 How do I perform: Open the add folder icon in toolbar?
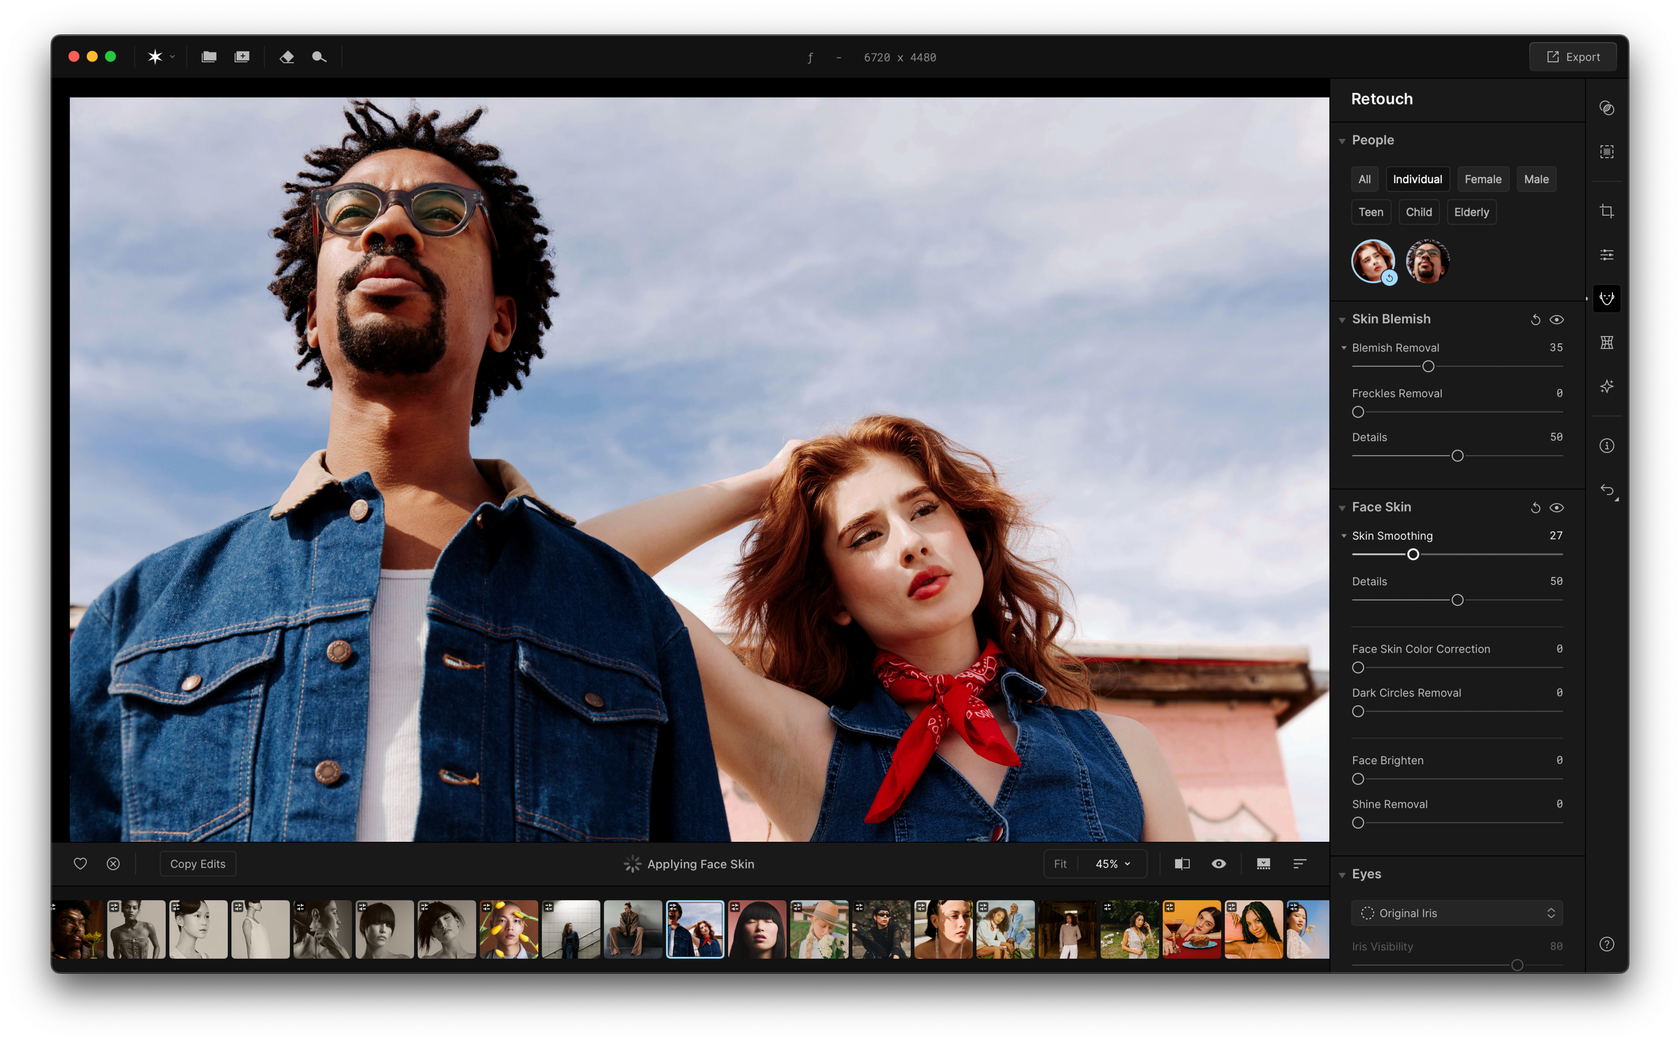[241, 57]
